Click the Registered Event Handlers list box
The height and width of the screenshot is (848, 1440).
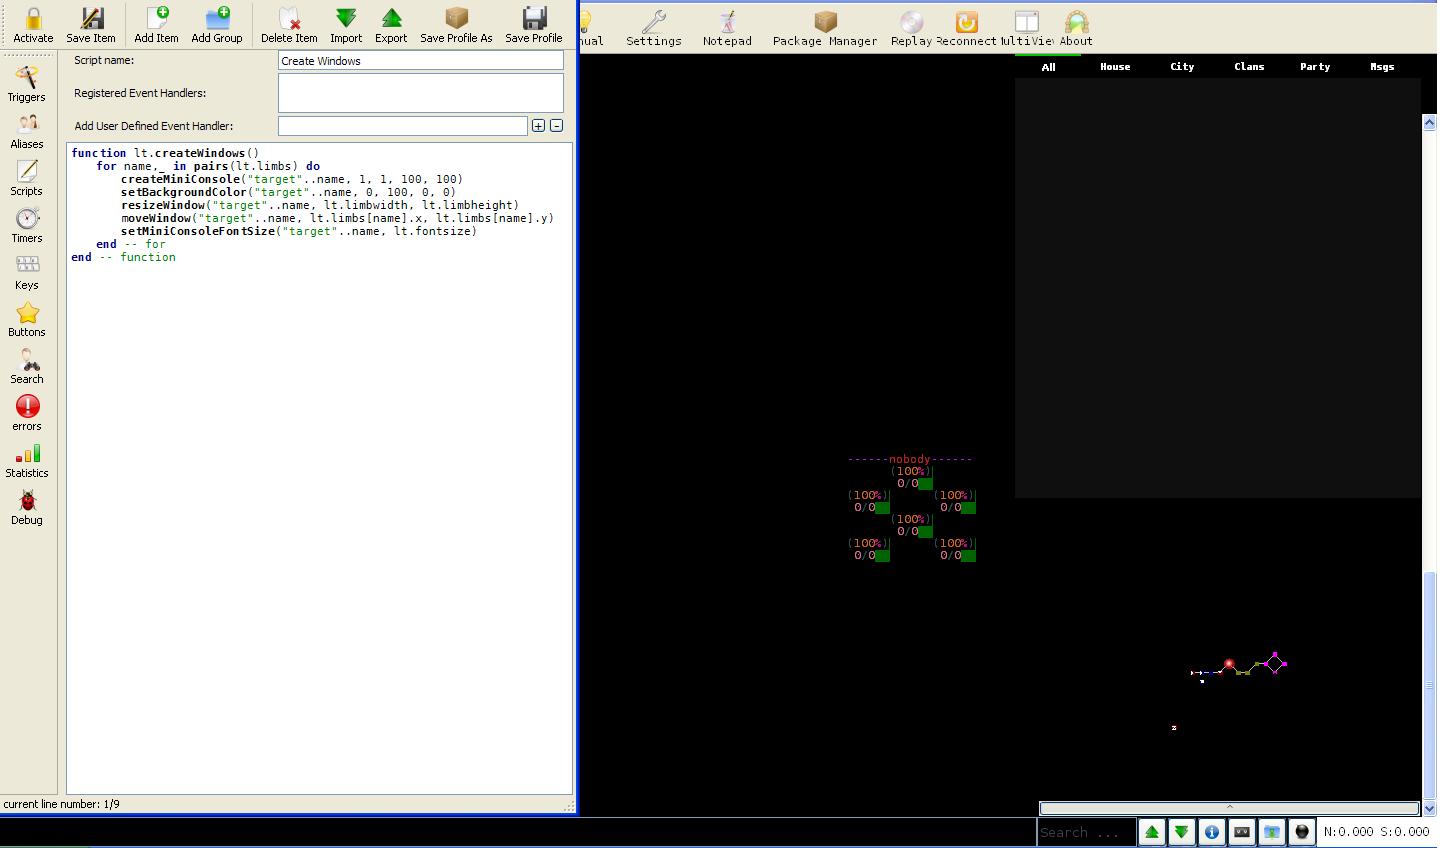(x=421, y=93)
